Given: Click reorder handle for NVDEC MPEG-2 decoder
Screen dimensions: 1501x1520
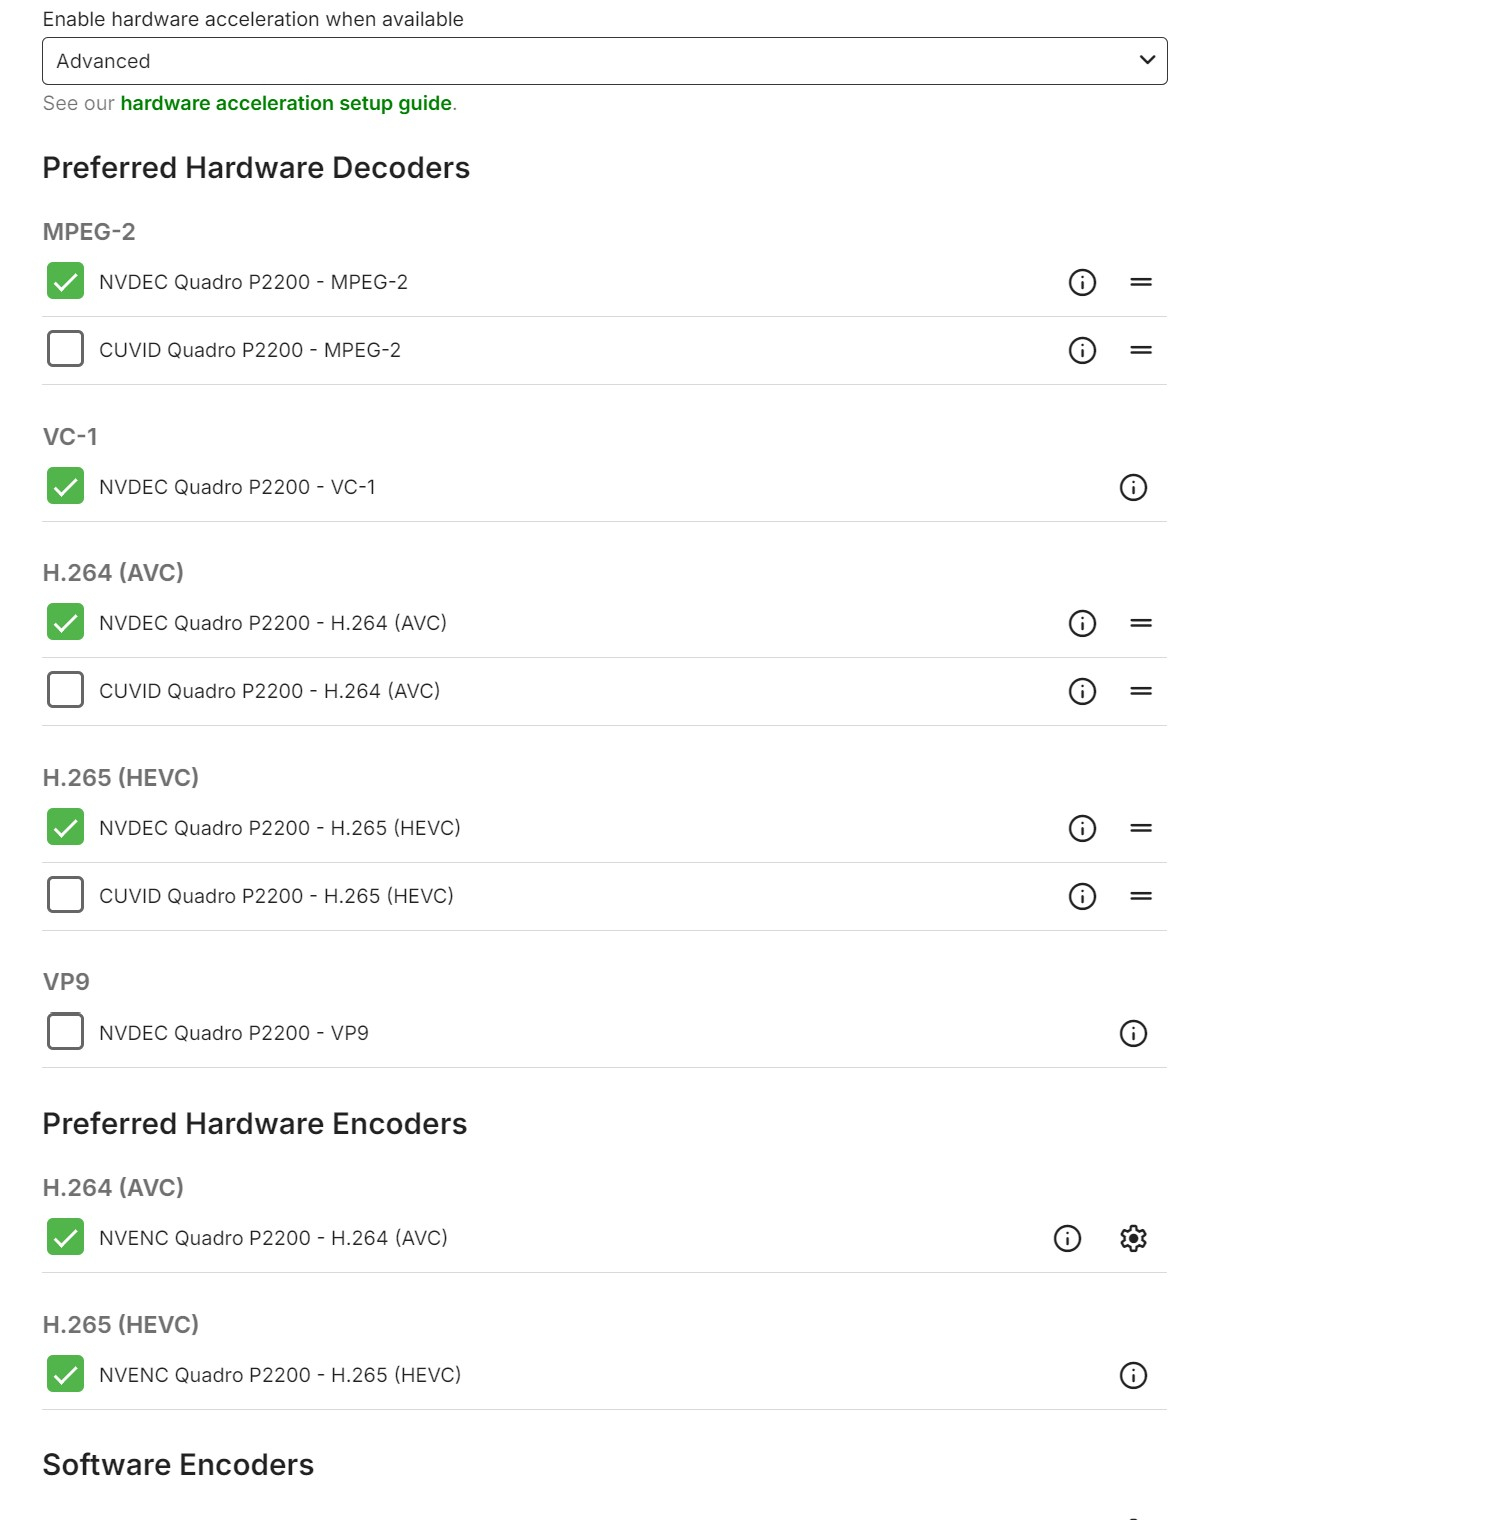Looking at the screenshot, I should coord(1141,282).
